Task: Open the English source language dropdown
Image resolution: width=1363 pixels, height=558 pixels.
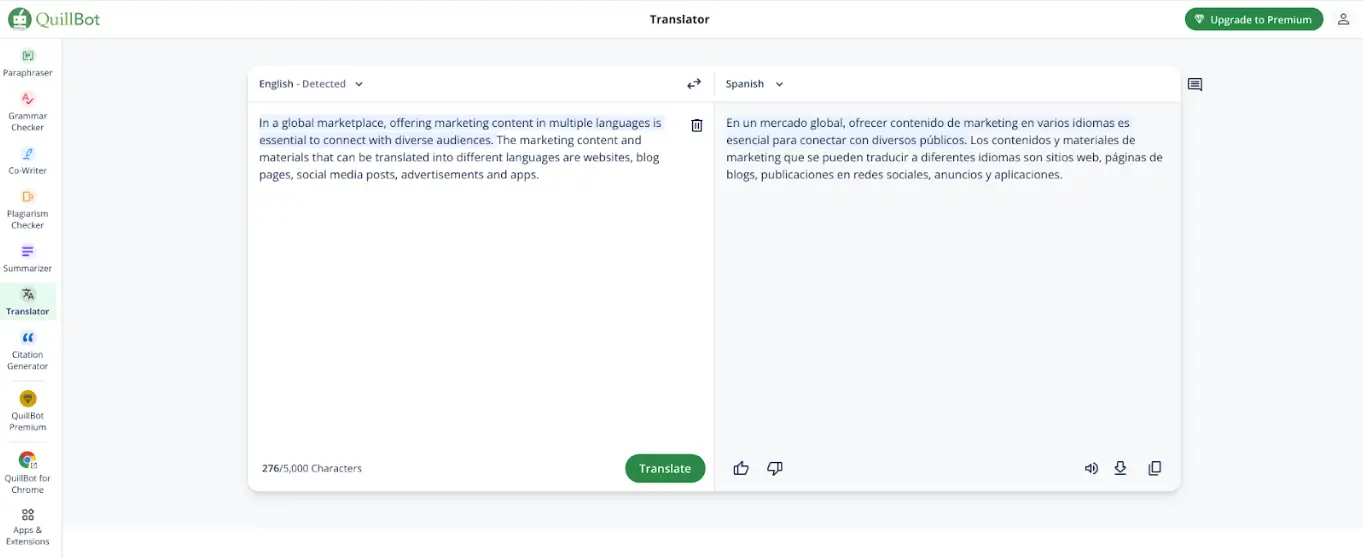Action: (311, 84)
